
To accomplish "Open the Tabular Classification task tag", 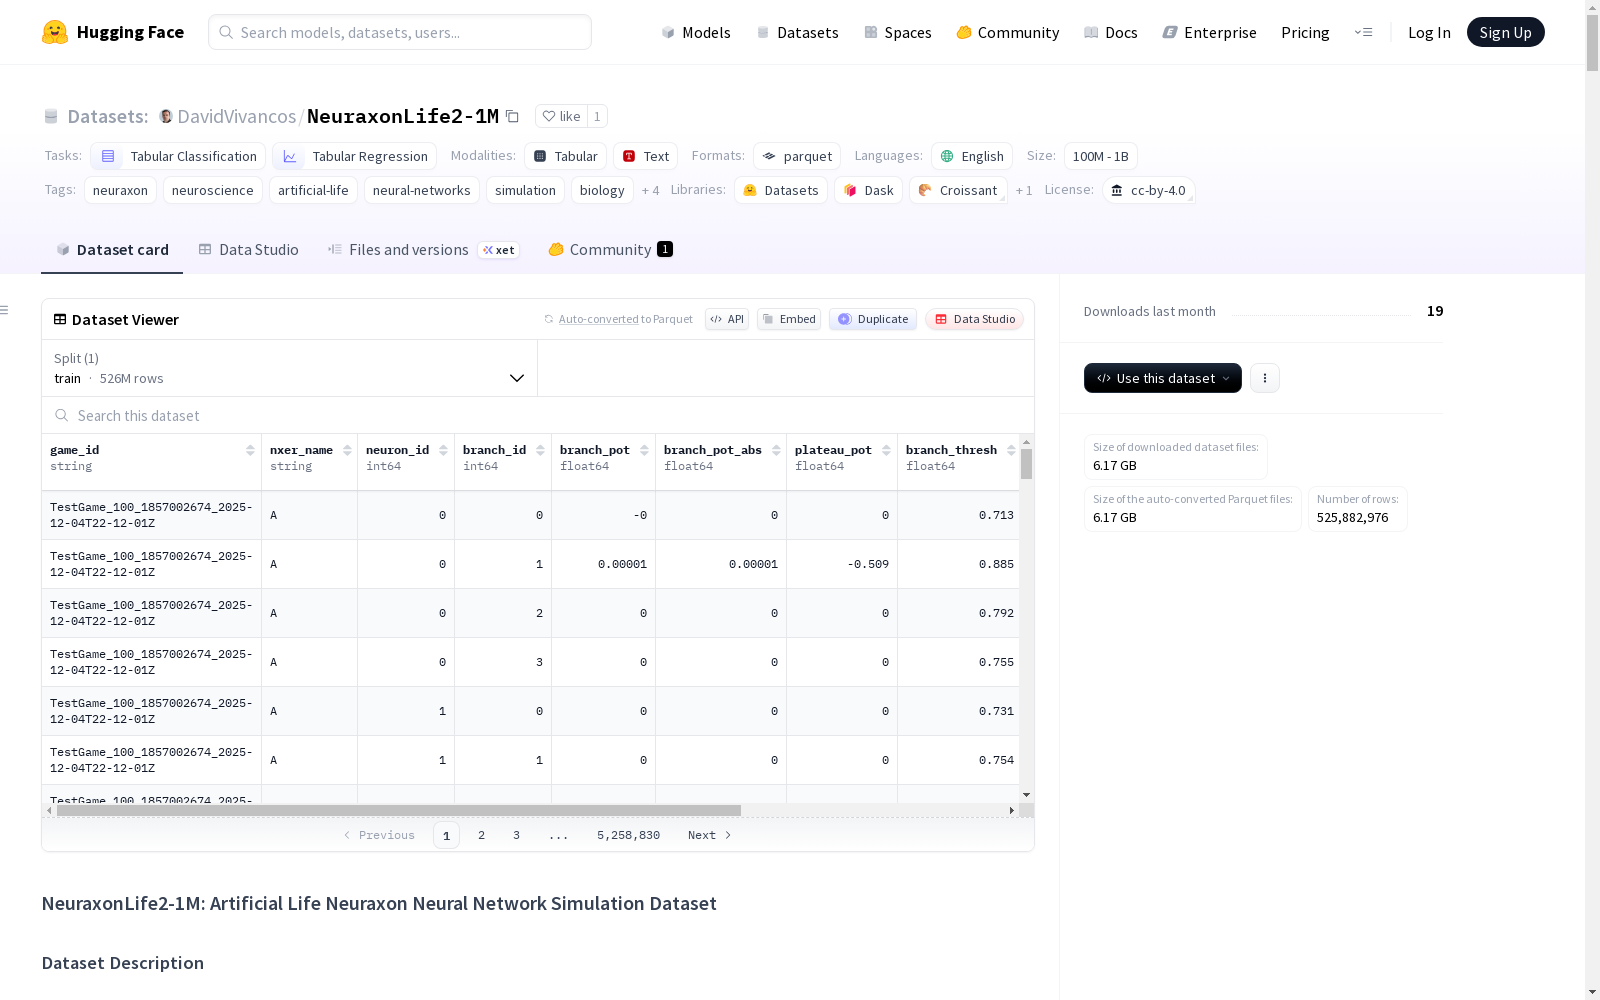I will (179, 156).
